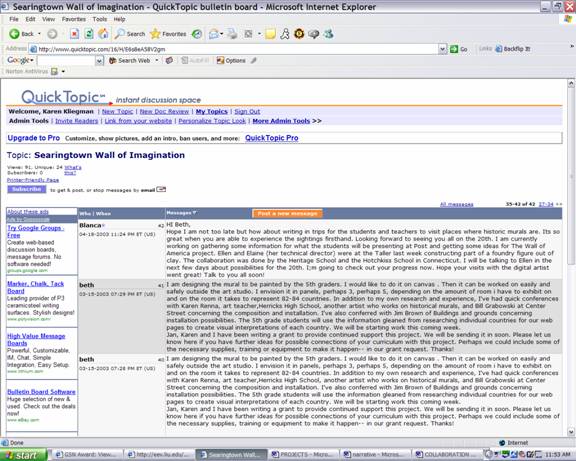Open History with the green clock icon
576x461 pixels.
(197, 34)
